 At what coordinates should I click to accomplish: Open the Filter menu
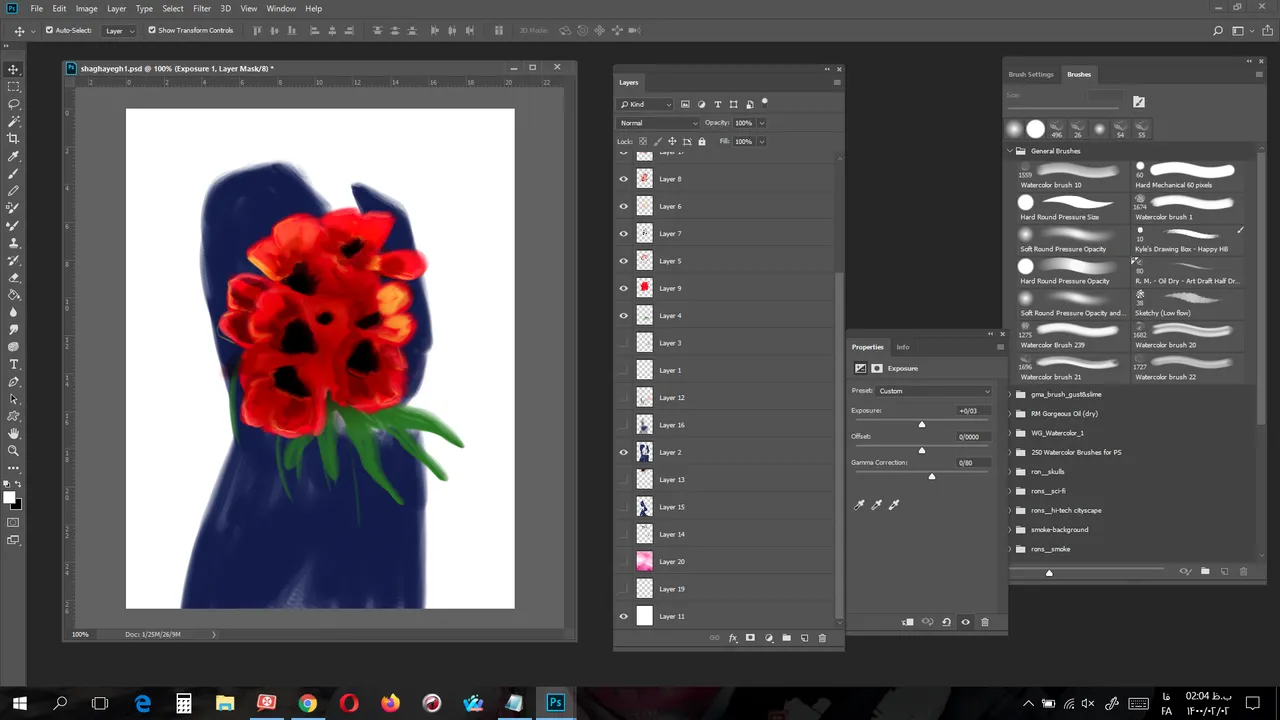202,8
